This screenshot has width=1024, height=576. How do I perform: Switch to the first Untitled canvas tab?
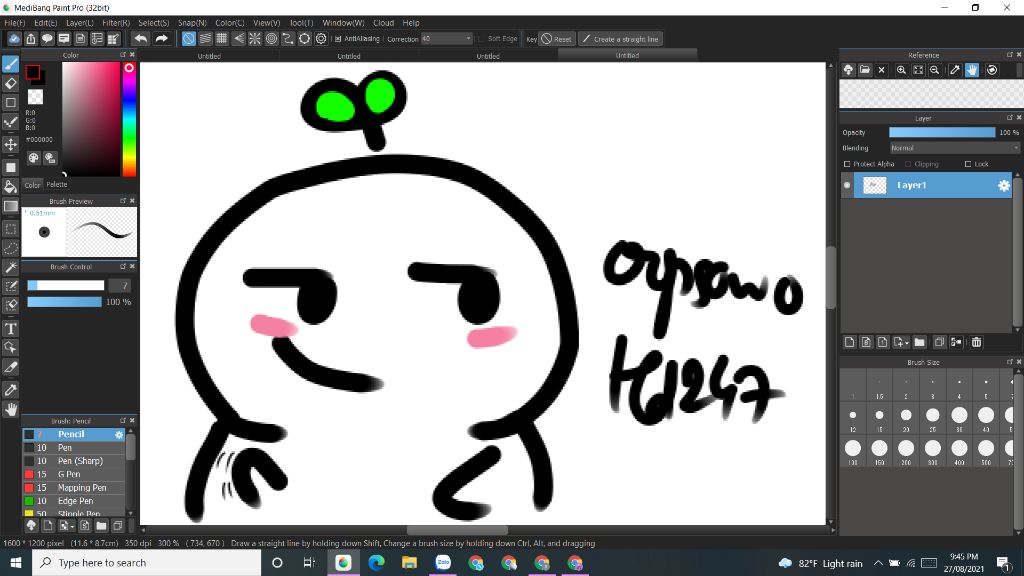209,56
